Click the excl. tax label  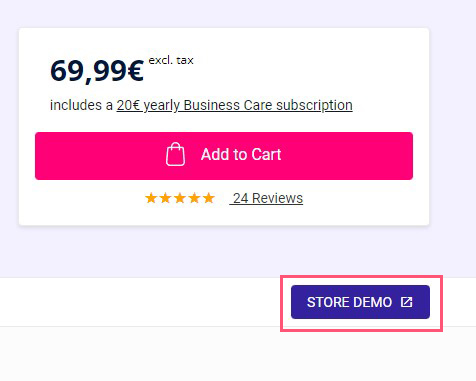click(171, 60)
